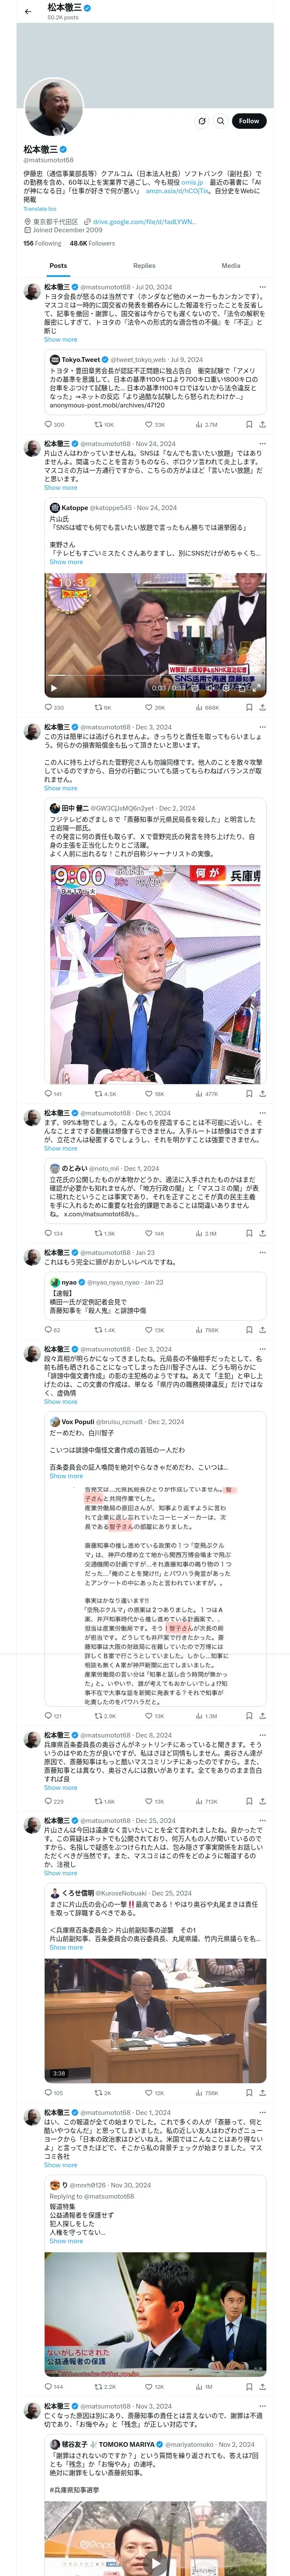Like the Jul 20, 2024 post

click(154, 425)
